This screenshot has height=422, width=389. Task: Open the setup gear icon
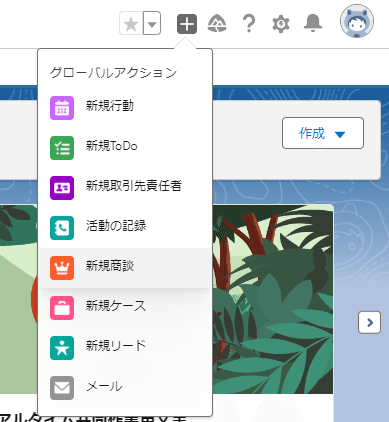click(x=281, y=24)
